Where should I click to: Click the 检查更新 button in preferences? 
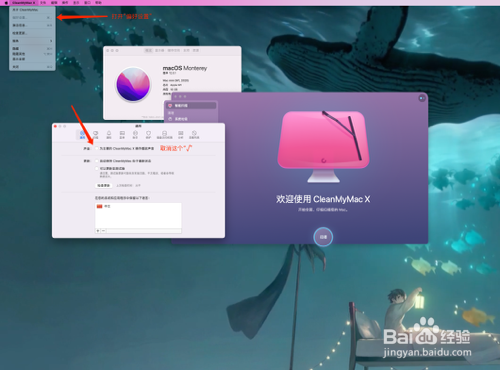(x=104, y=185)
